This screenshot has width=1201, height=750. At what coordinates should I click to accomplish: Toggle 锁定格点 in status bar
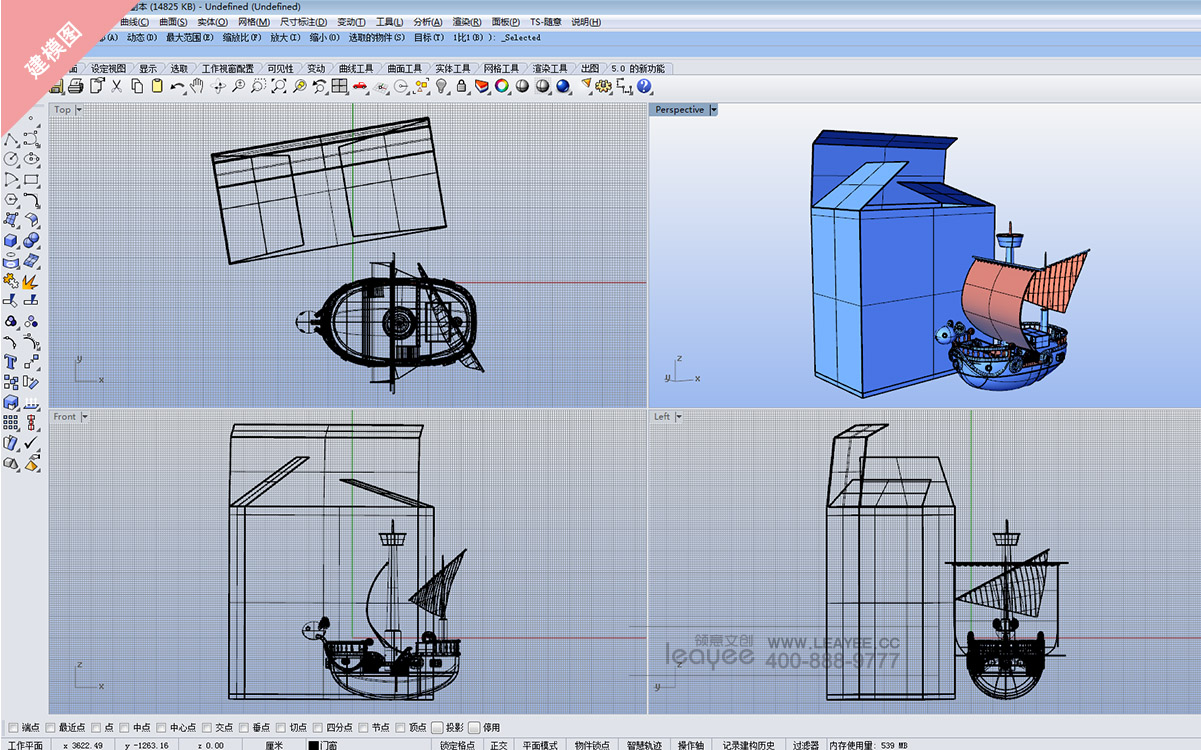click(458, 745)
